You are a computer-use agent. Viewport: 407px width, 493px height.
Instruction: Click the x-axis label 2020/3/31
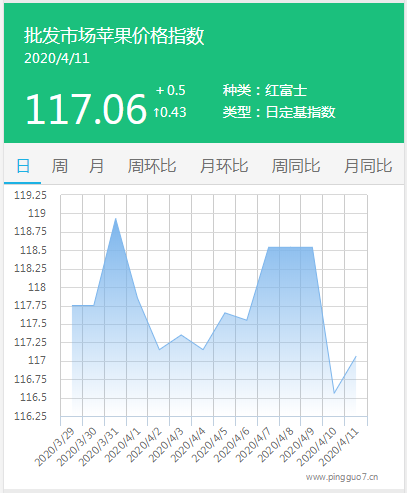tap(98, 447)
